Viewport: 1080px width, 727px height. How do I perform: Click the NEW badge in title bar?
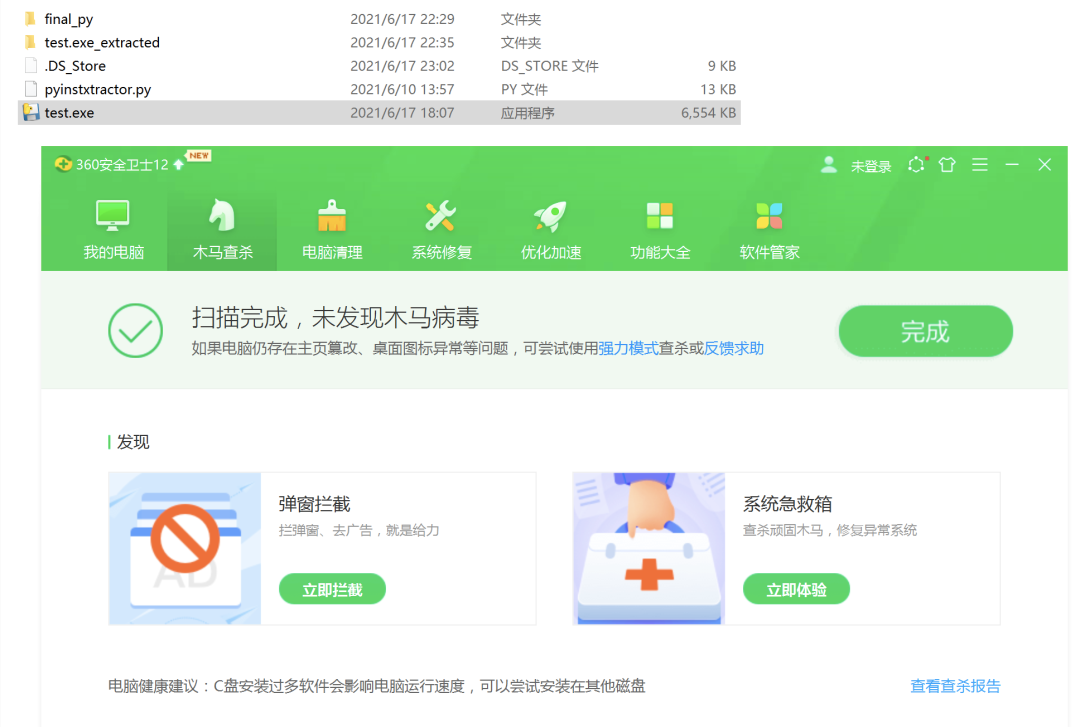198,156
